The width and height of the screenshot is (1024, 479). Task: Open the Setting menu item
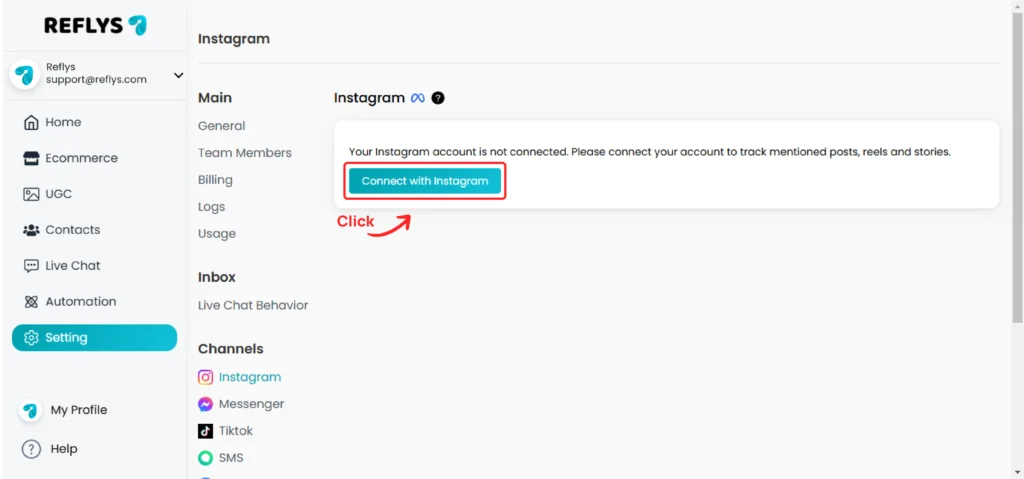[94, 338]
